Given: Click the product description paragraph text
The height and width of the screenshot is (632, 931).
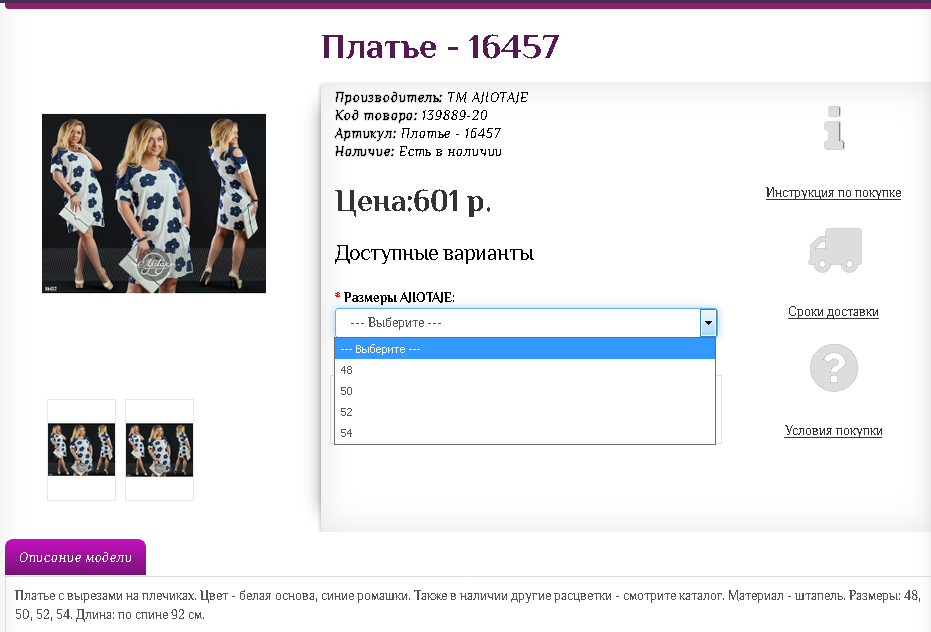Looking at the screenshot, I should 467,605.
